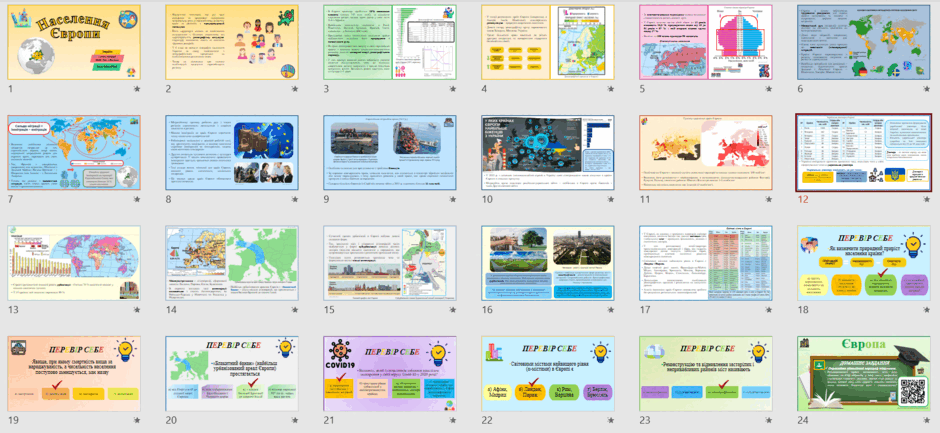Select slide 22 quiz thumbnail with city answers
The height and width of the screenshot is (433, 940).
(x=548, y=374)
